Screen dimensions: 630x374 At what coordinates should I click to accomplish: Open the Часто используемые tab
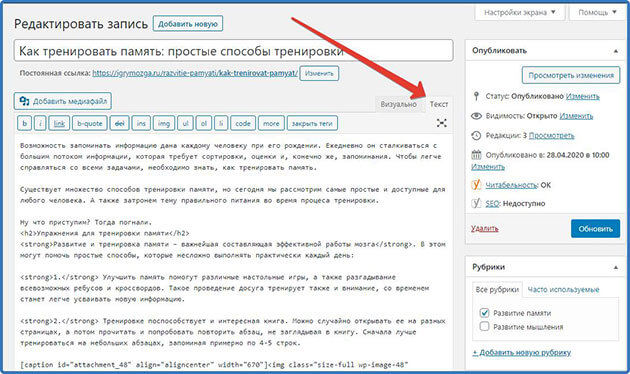(x=563, y=290)
